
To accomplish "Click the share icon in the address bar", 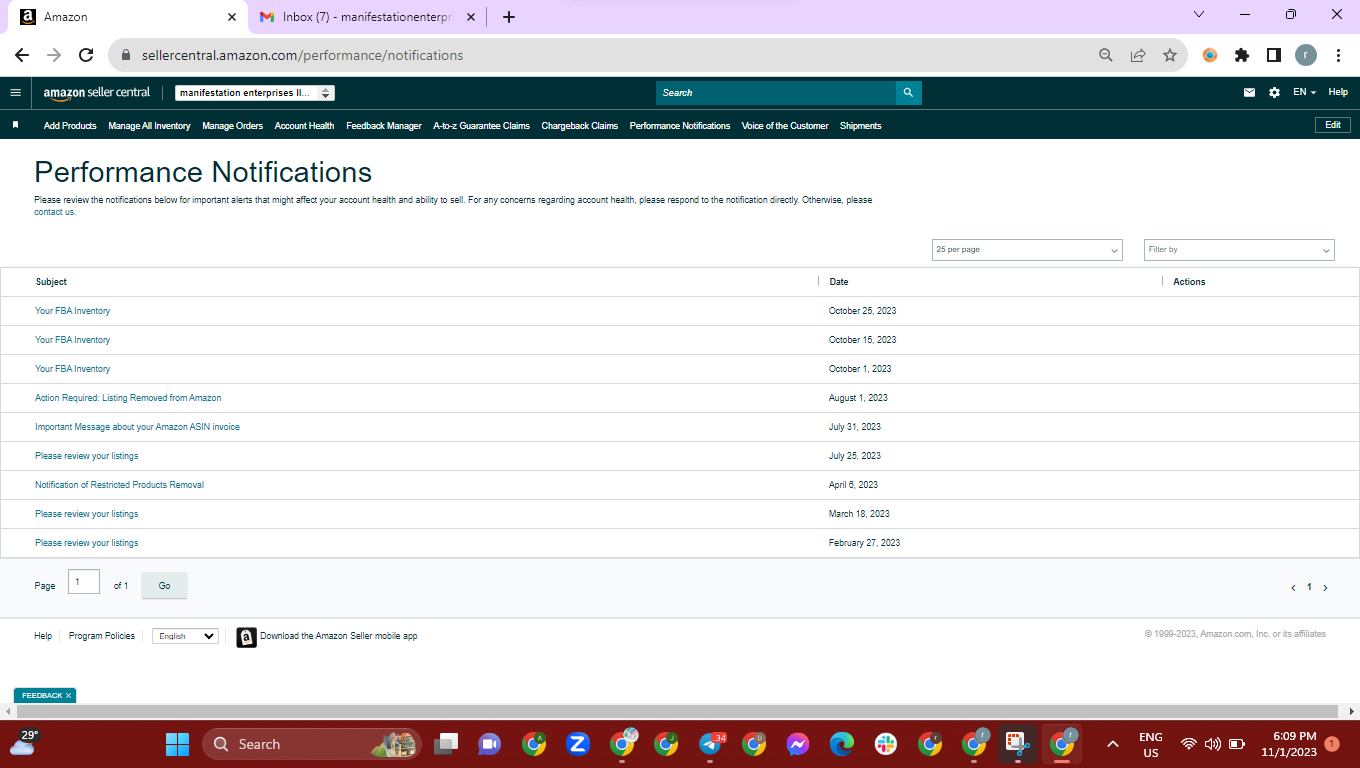I will (1138, 56).
